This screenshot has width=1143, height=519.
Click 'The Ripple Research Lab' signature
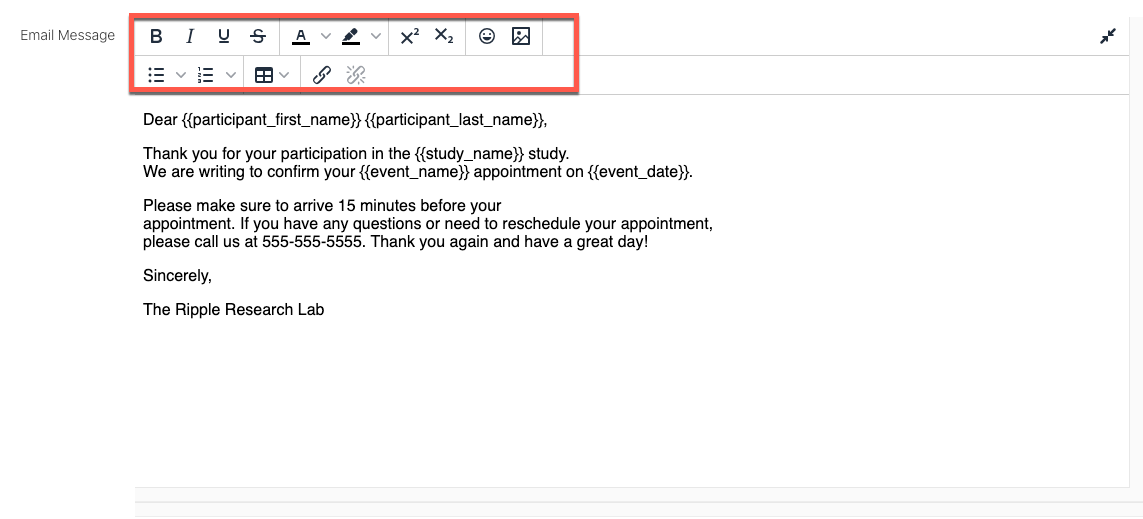pos(233,309)
